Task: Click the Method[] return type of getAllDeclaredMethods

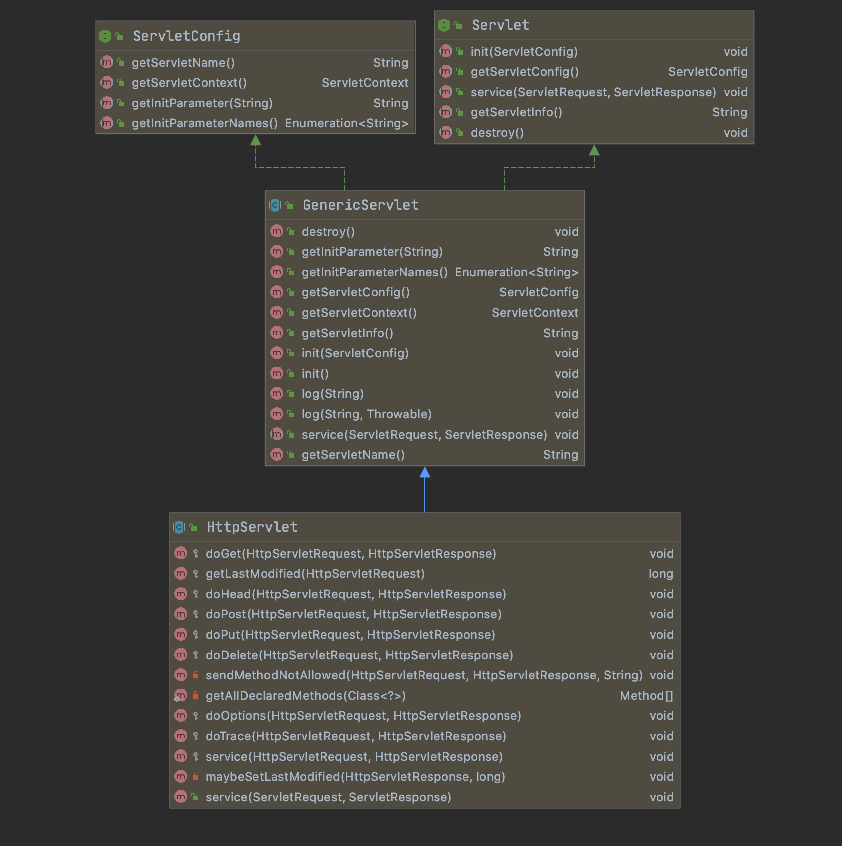Action: tap(646, 695)
